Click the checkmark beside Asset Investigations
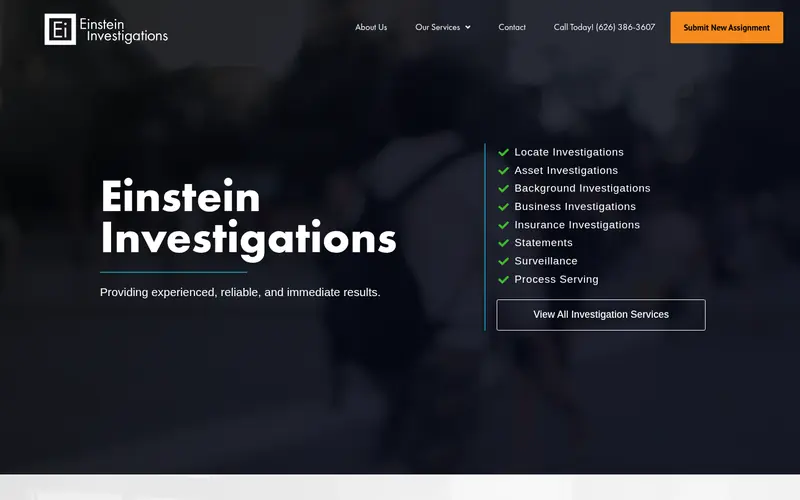Viewport: 800px width, 500px height. (504, 170)
